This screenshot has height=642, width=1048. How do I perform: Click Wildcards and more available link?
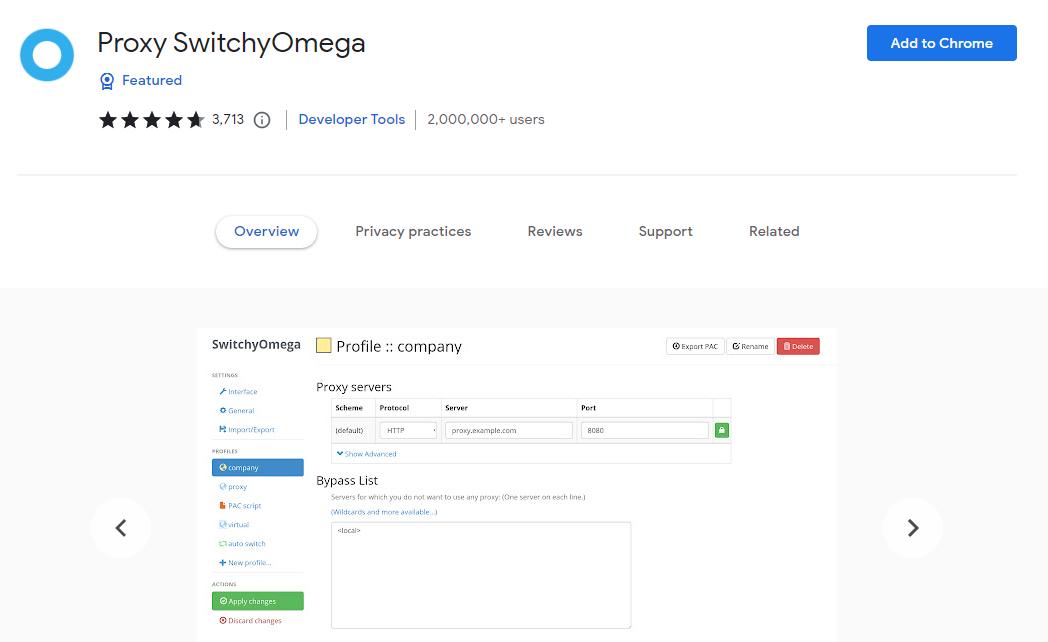click(x=384, y=512)
